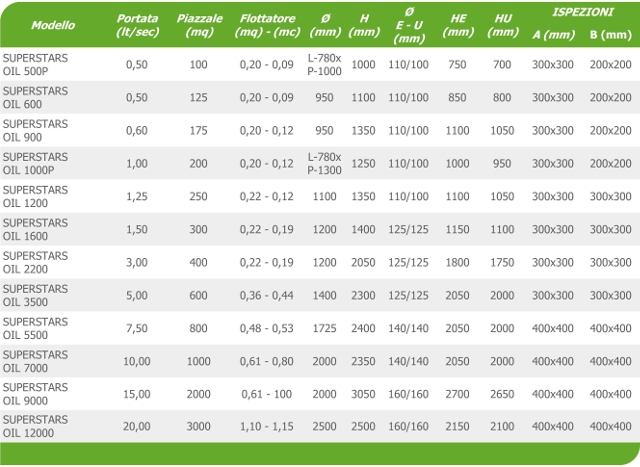Click the ISPEZIONI header label
640x467 pixels.
click(582, 12)
